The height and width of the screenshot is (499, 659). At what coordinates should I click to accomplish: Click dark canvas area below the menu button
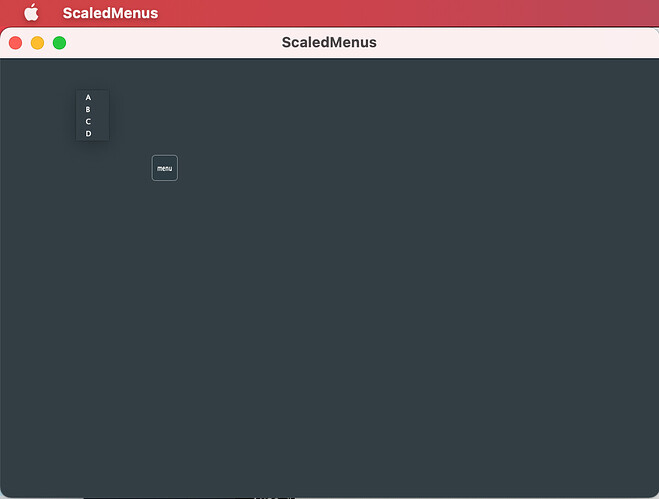[x=165, y=252]
